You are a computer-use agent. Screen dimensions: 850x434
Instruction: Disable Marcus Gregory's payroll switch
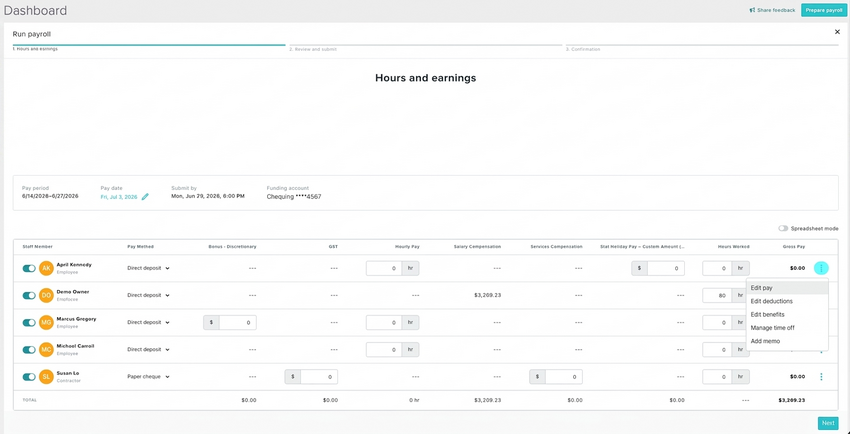point(29,322)
